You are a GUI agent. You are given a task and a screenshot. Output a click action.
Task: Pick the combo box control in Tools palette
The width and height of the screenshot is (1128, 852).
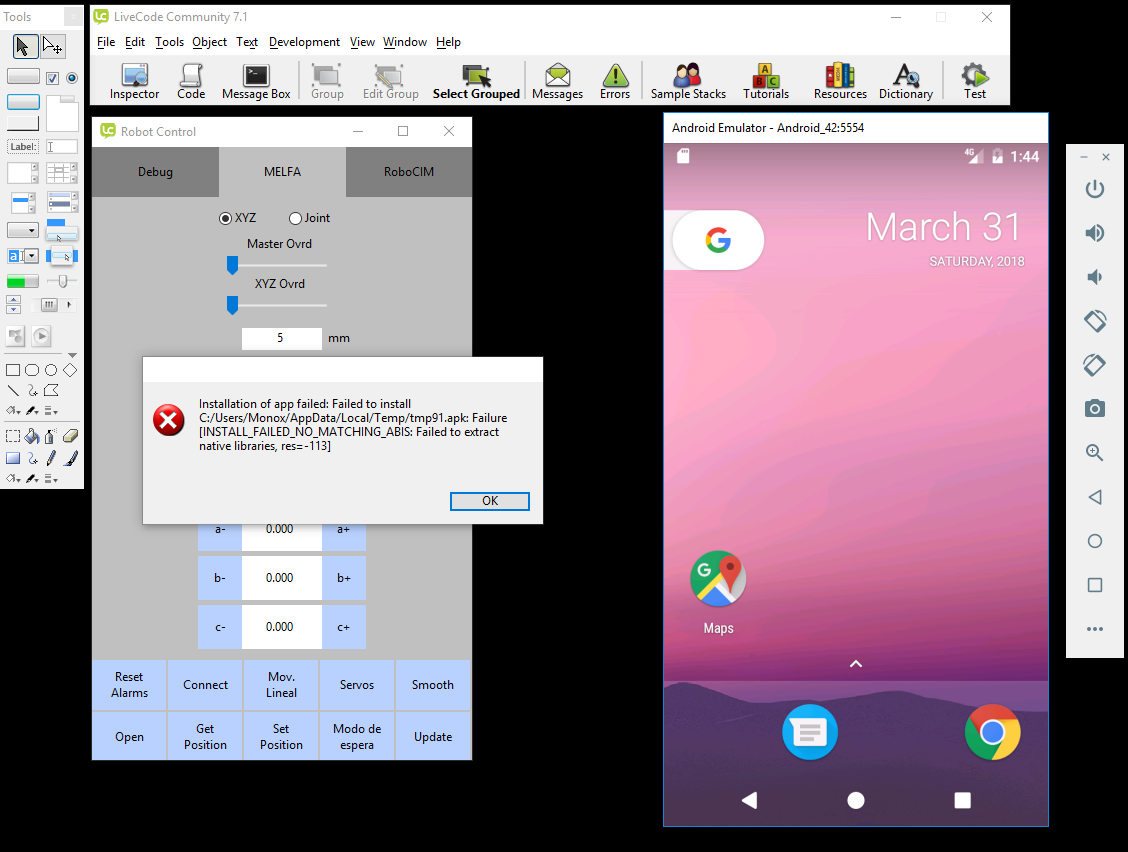[x=22, y=255]
